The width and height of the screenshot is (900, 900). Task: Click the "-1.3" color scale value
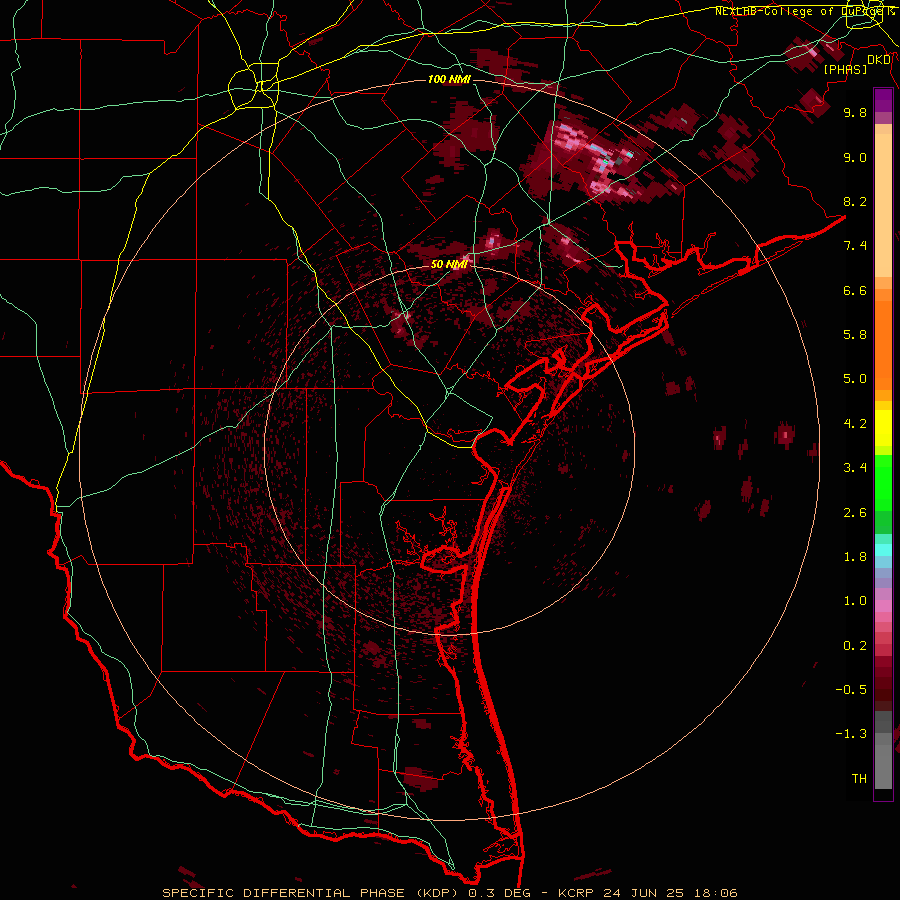click(x=851, y=734)
